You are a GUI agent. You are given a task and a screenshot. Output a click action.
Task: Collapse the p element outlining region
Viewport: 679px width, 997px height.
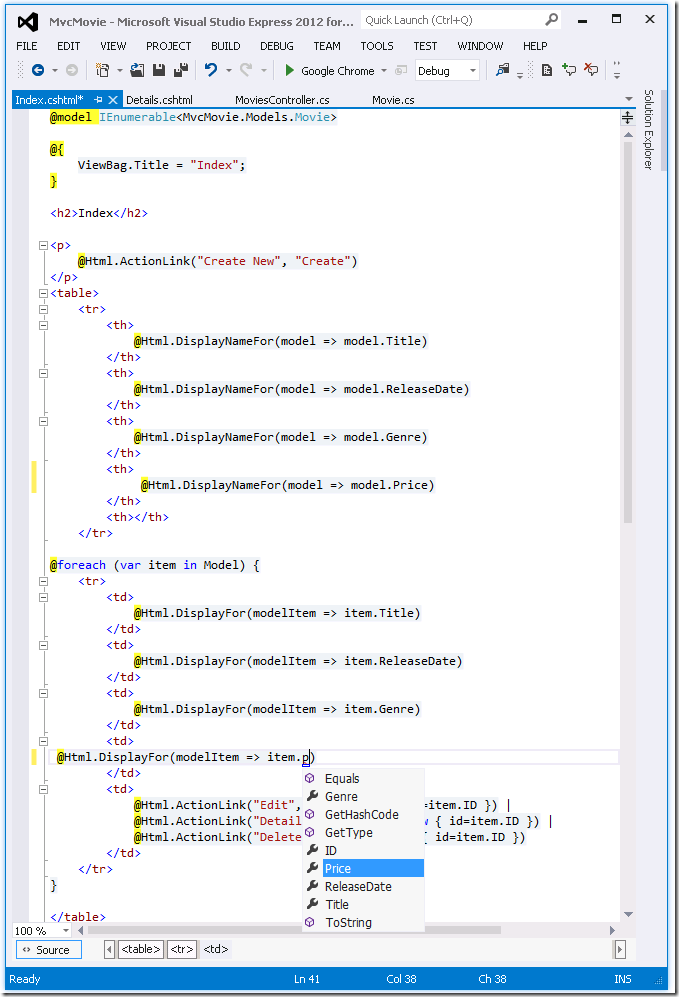point(43,245)
